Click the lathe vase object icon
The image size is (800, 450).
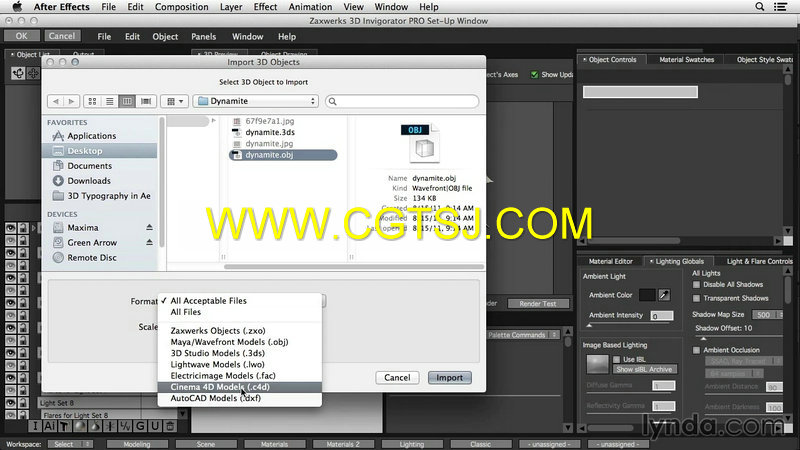point(95,426)
